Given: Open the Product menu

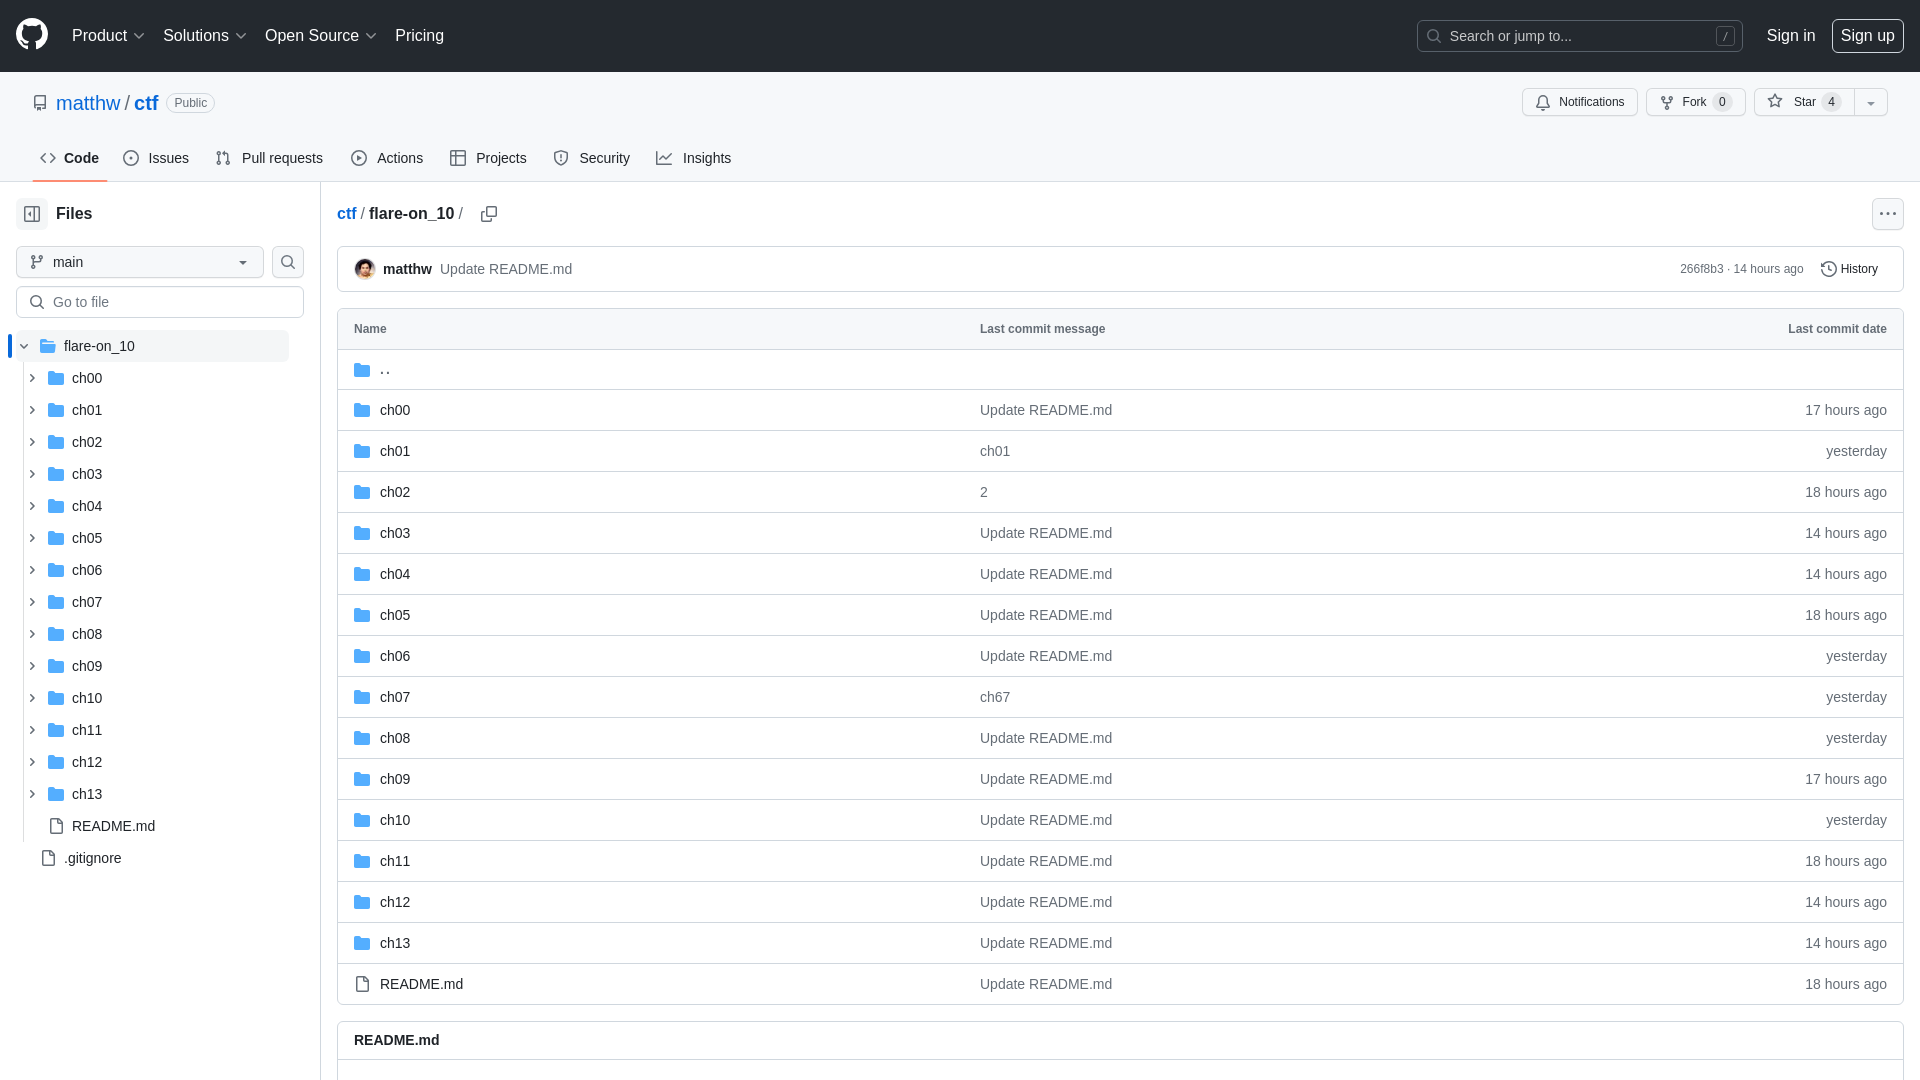Looking at the screenshot, I should pos(108,35).
